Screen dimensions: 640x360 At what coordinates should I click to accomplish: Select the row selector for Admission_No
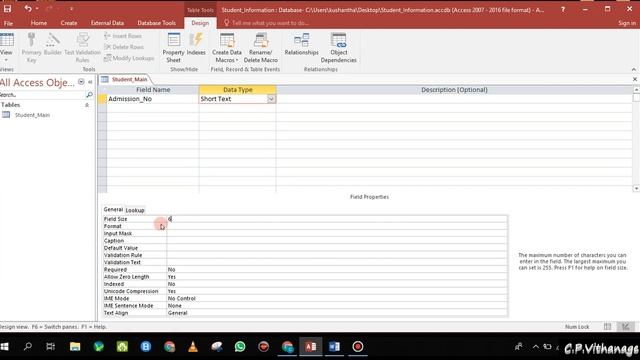102,99
